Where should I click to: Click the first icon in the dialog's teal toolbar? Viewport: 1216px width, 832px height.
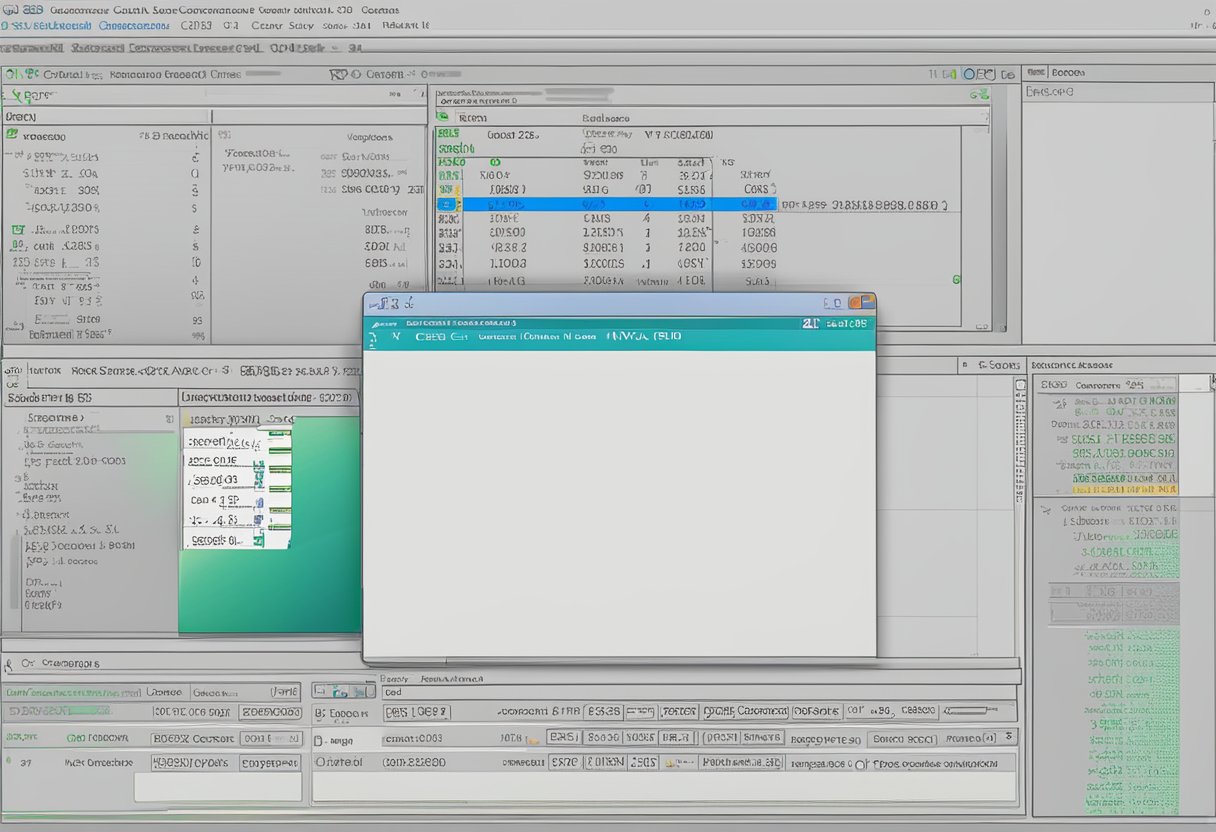click(x=373, y=338)
